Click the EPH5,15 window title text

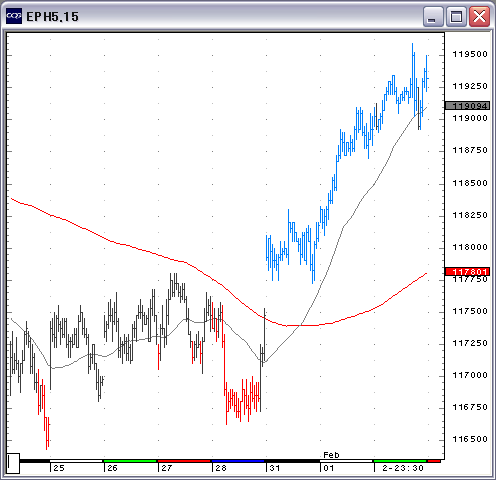pos(52,17)
